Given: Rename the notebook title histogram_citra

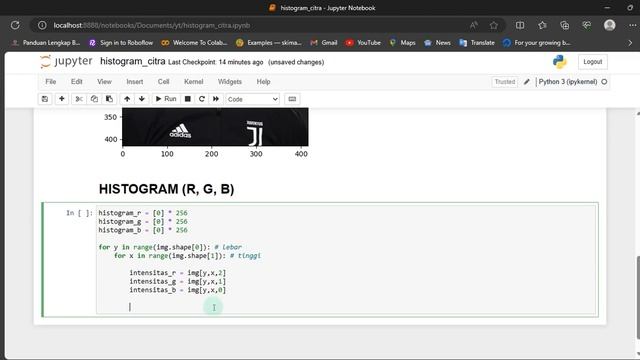Looking at the screenshot, I should (x=133, y=62).
